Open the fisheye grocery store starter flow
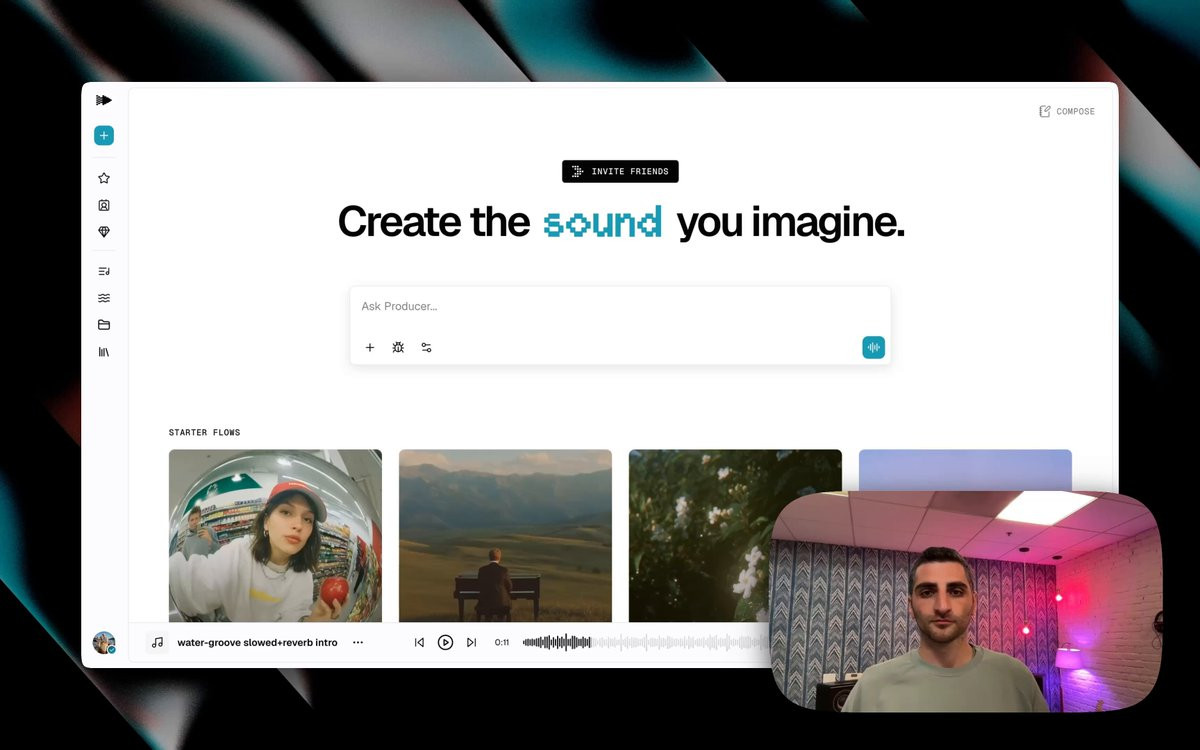The width and height of the screenshot is (1200, 750). pos(275,536)
